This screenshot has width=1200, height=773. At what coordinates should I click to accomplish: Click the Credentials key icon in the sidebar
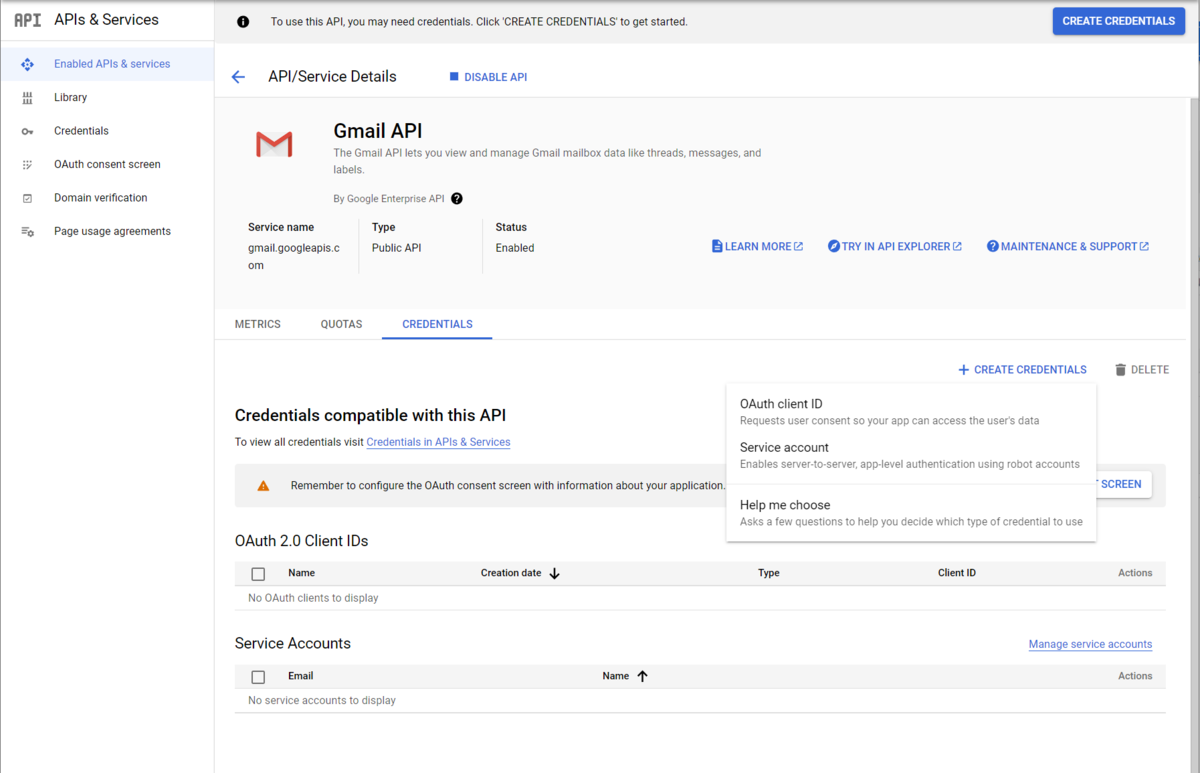coord(27,131)
